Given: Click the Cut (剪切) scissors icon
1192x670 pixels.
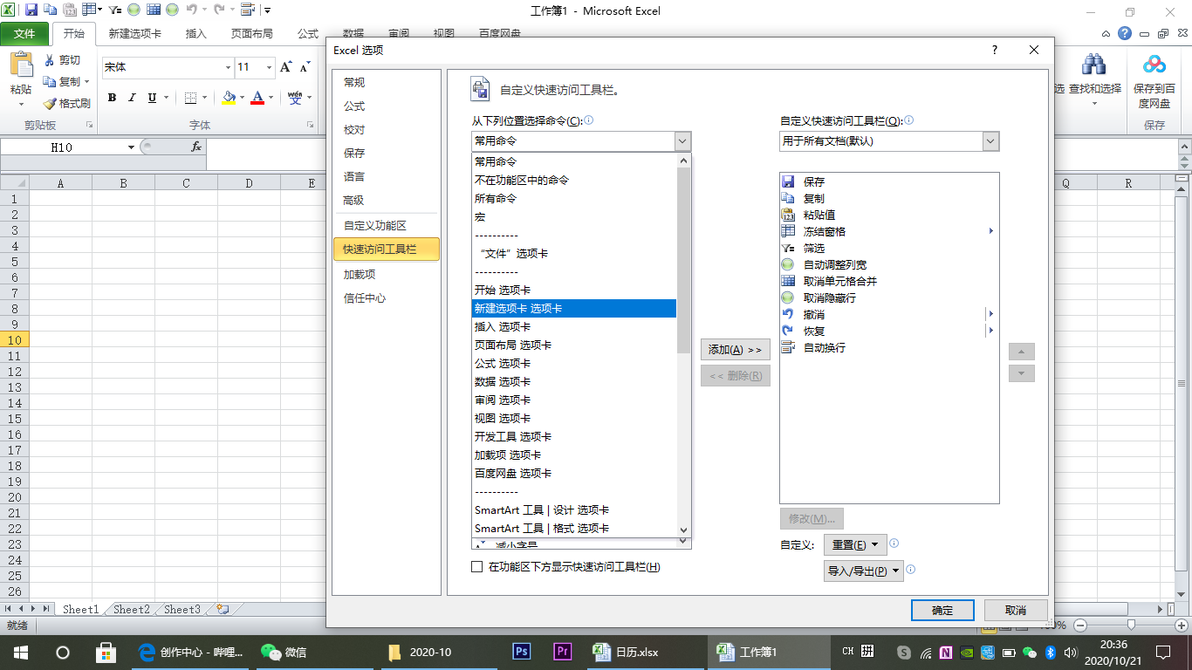Looking at the screenshot, I should (x=49, y=60).
